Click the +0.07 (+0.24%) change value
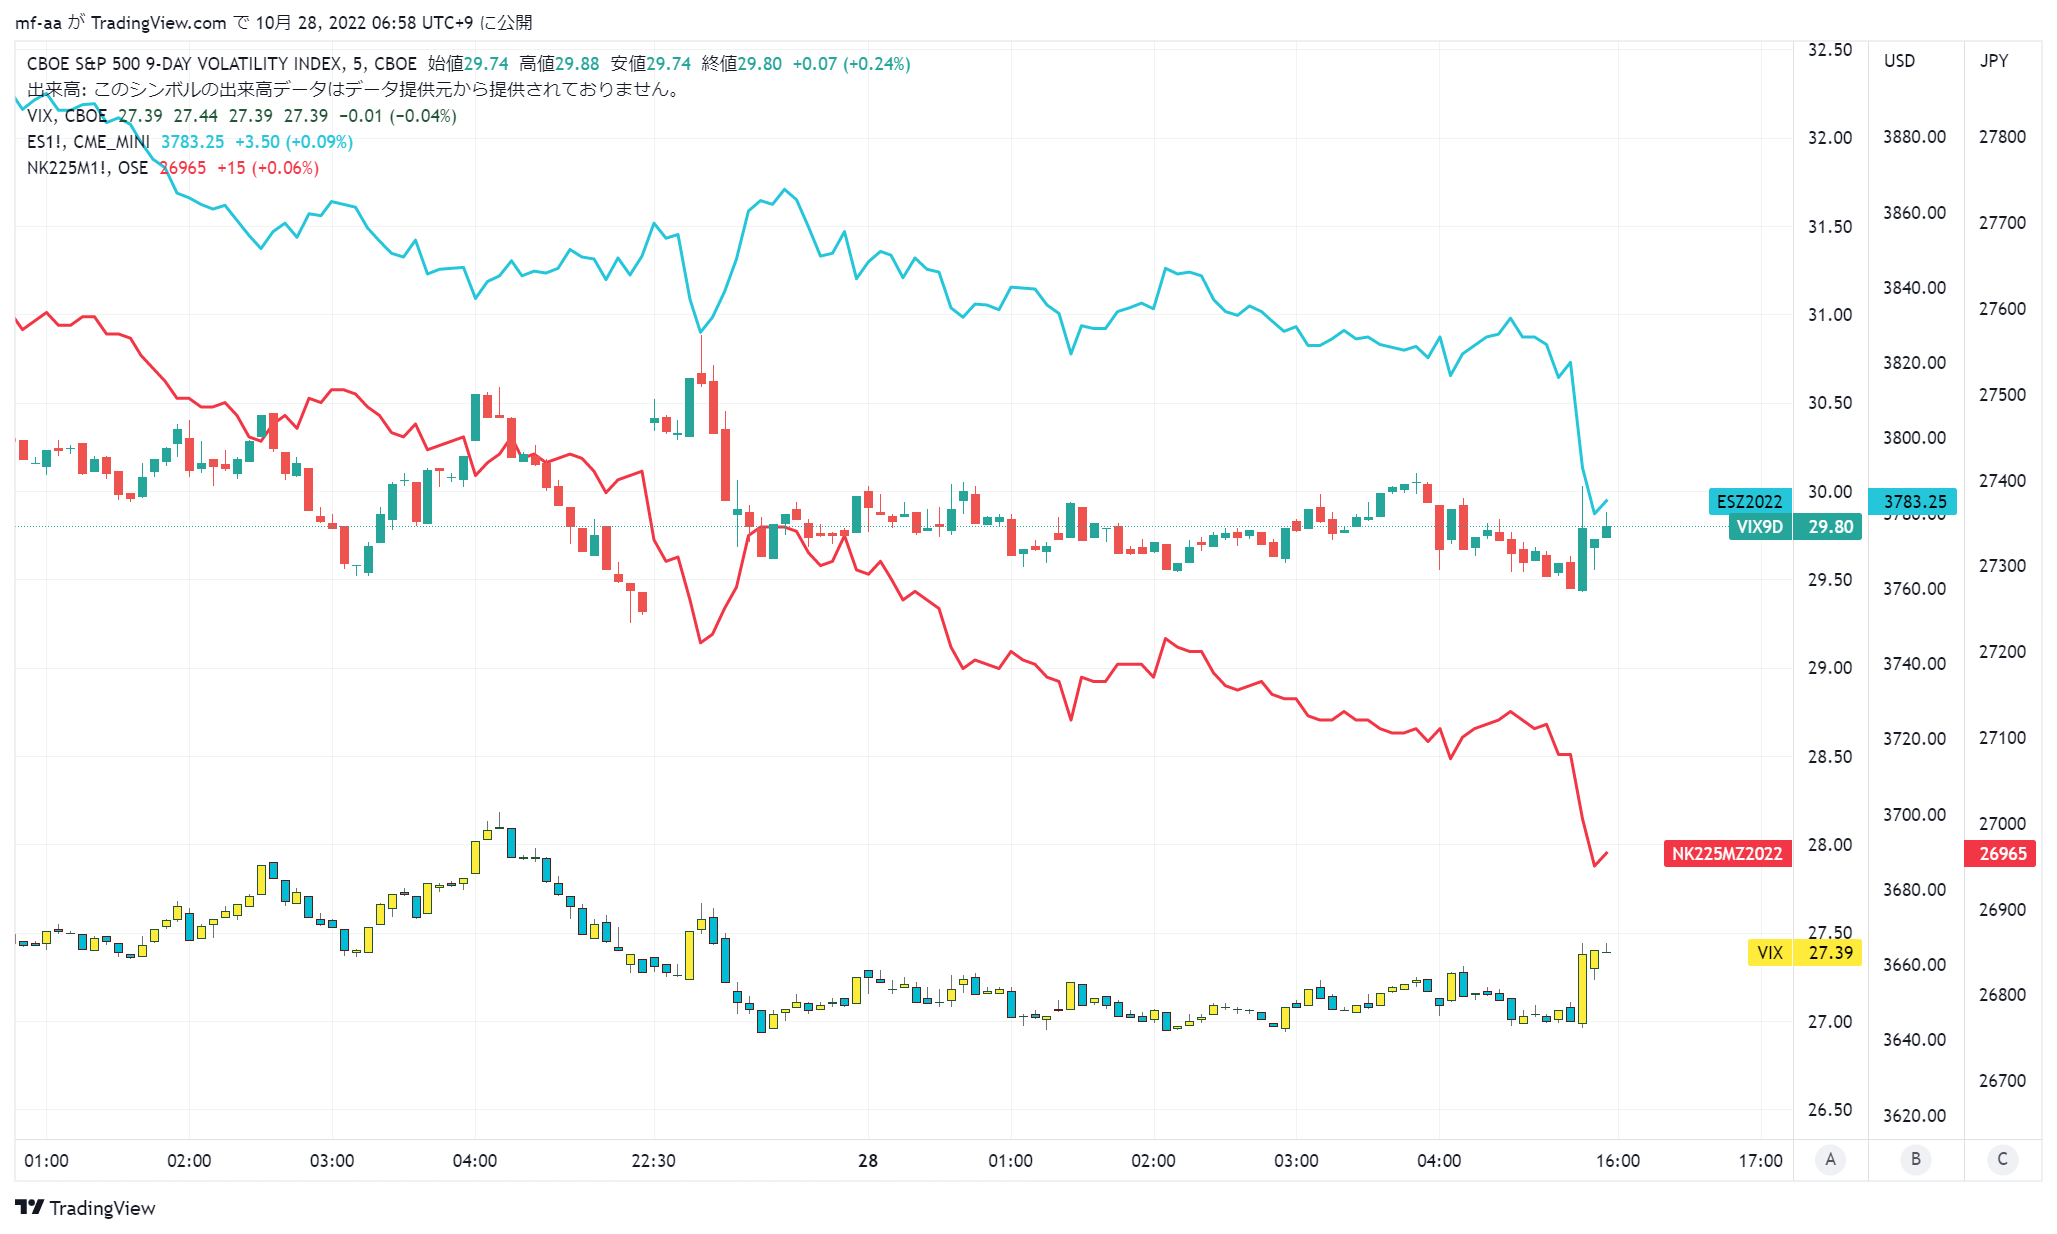Image resolution: width=2057 pixels, height=1234 pixels. pos(851,64)
